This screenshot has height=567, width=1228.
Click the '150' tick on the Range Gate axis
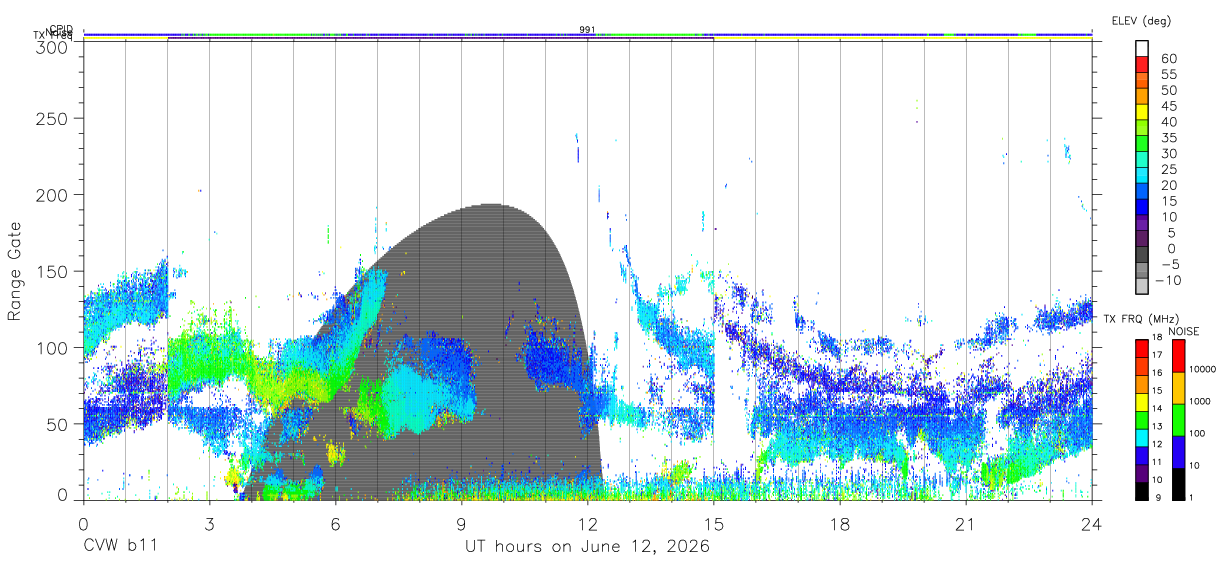click(x=52, y=271)
